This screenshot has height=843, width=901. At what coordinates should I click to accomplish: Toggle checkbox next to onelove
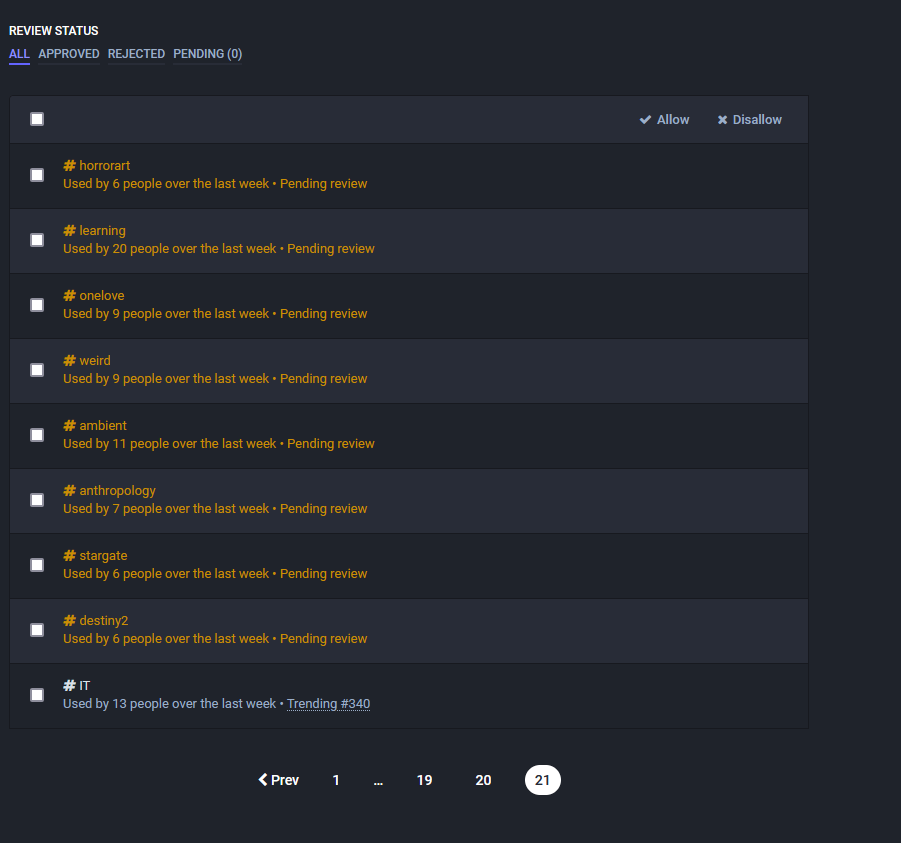(37, 305)
